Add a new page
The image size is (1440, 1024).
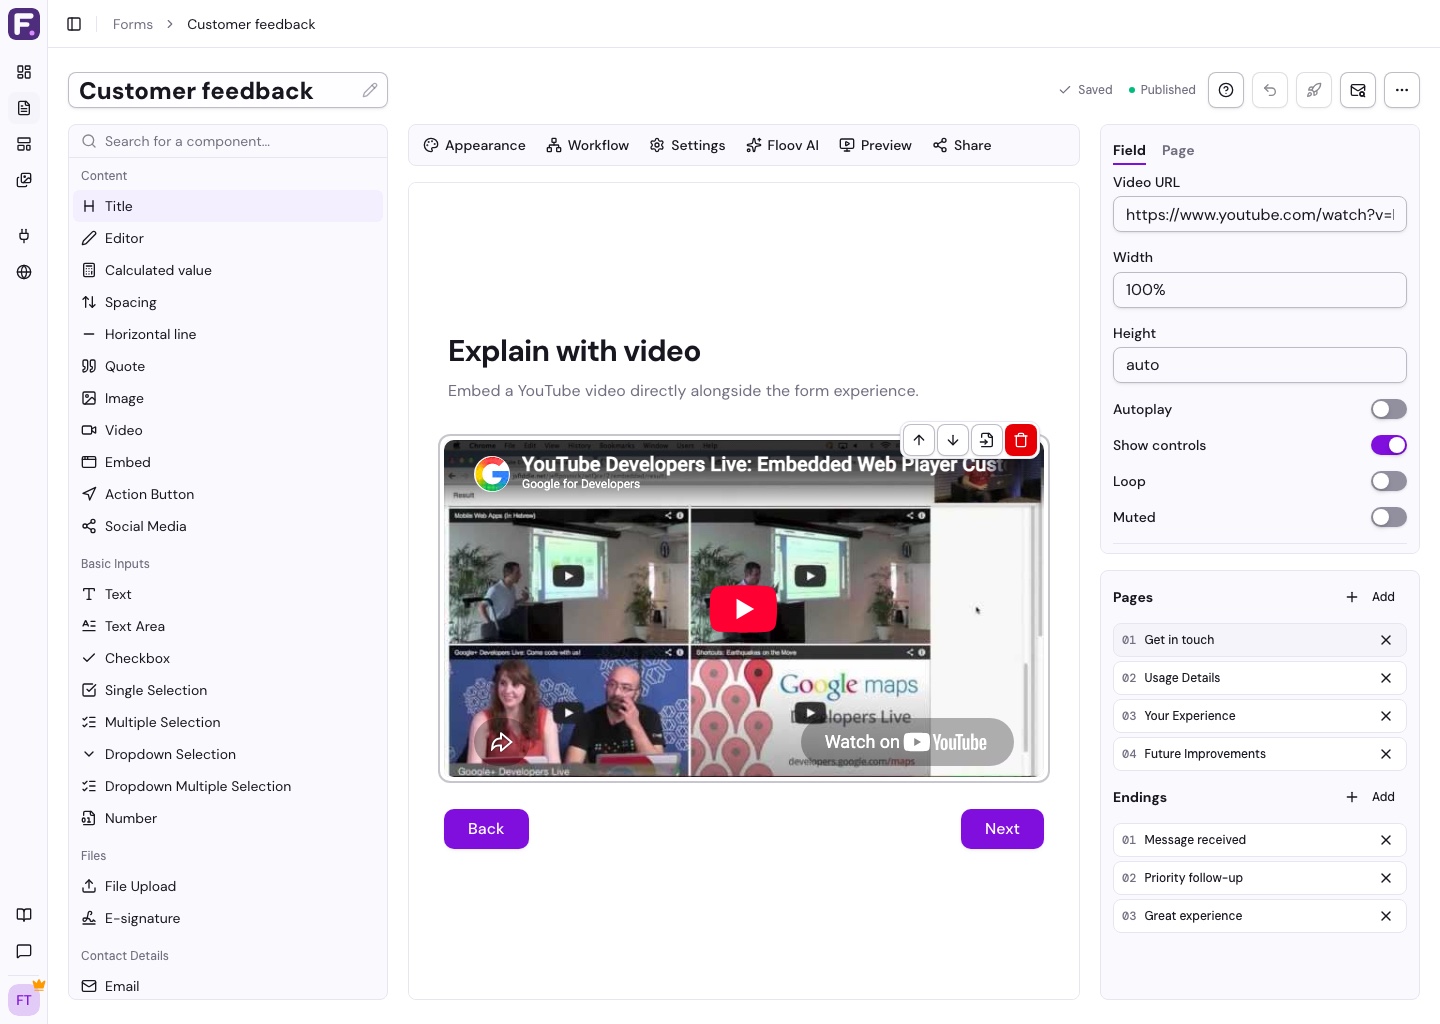1370,597
